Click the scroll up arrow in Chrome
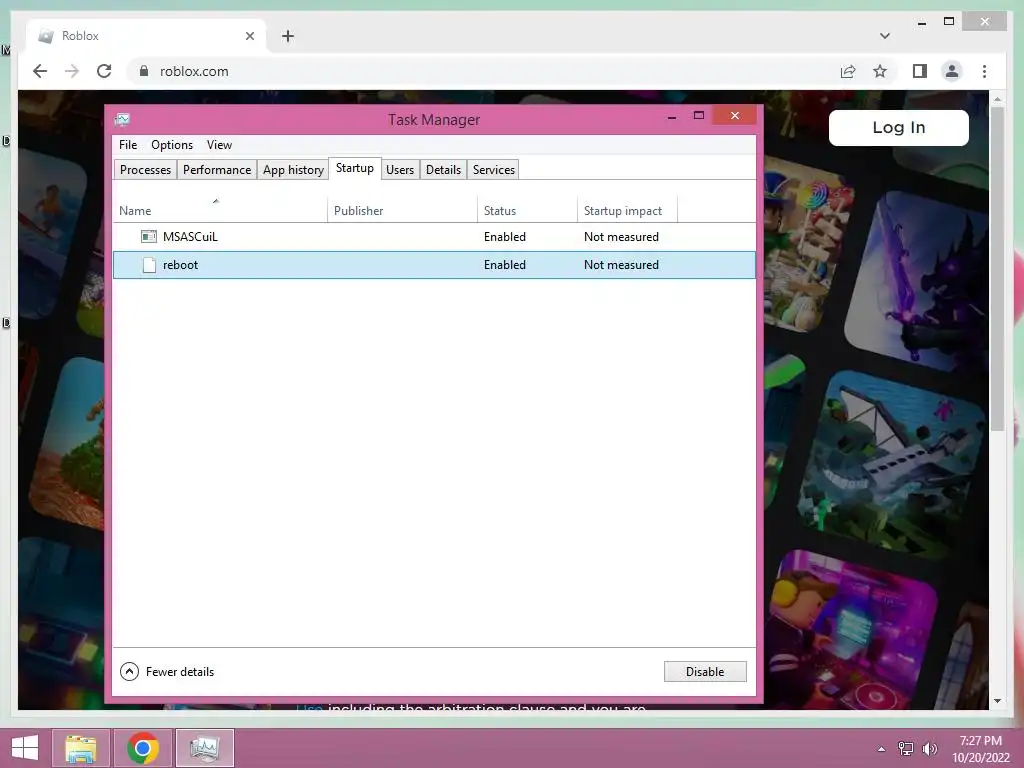 pos(997,99)
